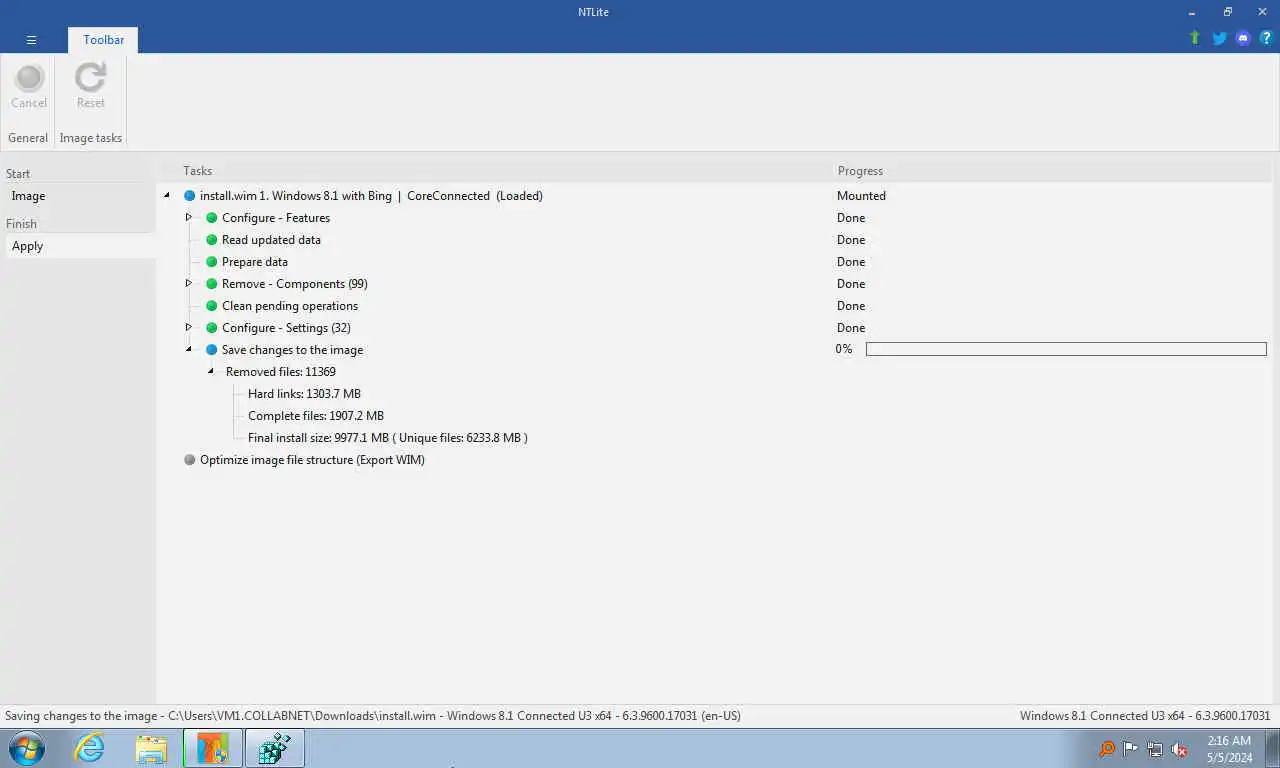Open the clock showing 2:16 AM
This screenshot has height=768, width=1280.
pyautogui.click(x=1229, y=748)
